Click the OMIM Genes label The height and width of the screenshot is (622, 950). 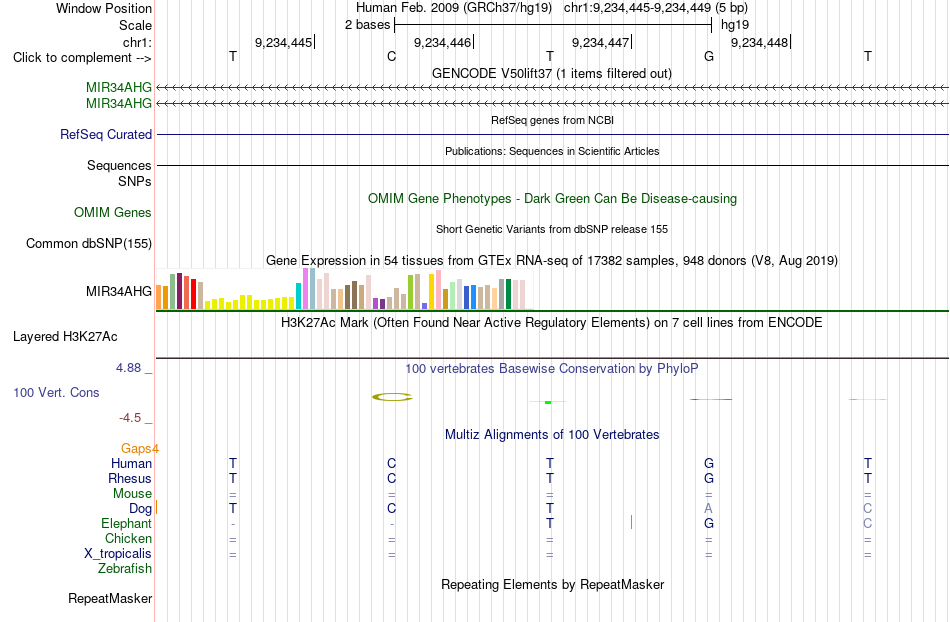(113, 213)
